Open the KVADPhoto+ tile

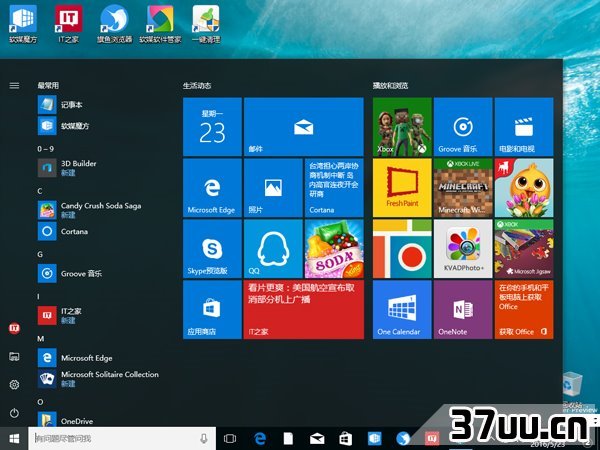click(x=463, y=249)
